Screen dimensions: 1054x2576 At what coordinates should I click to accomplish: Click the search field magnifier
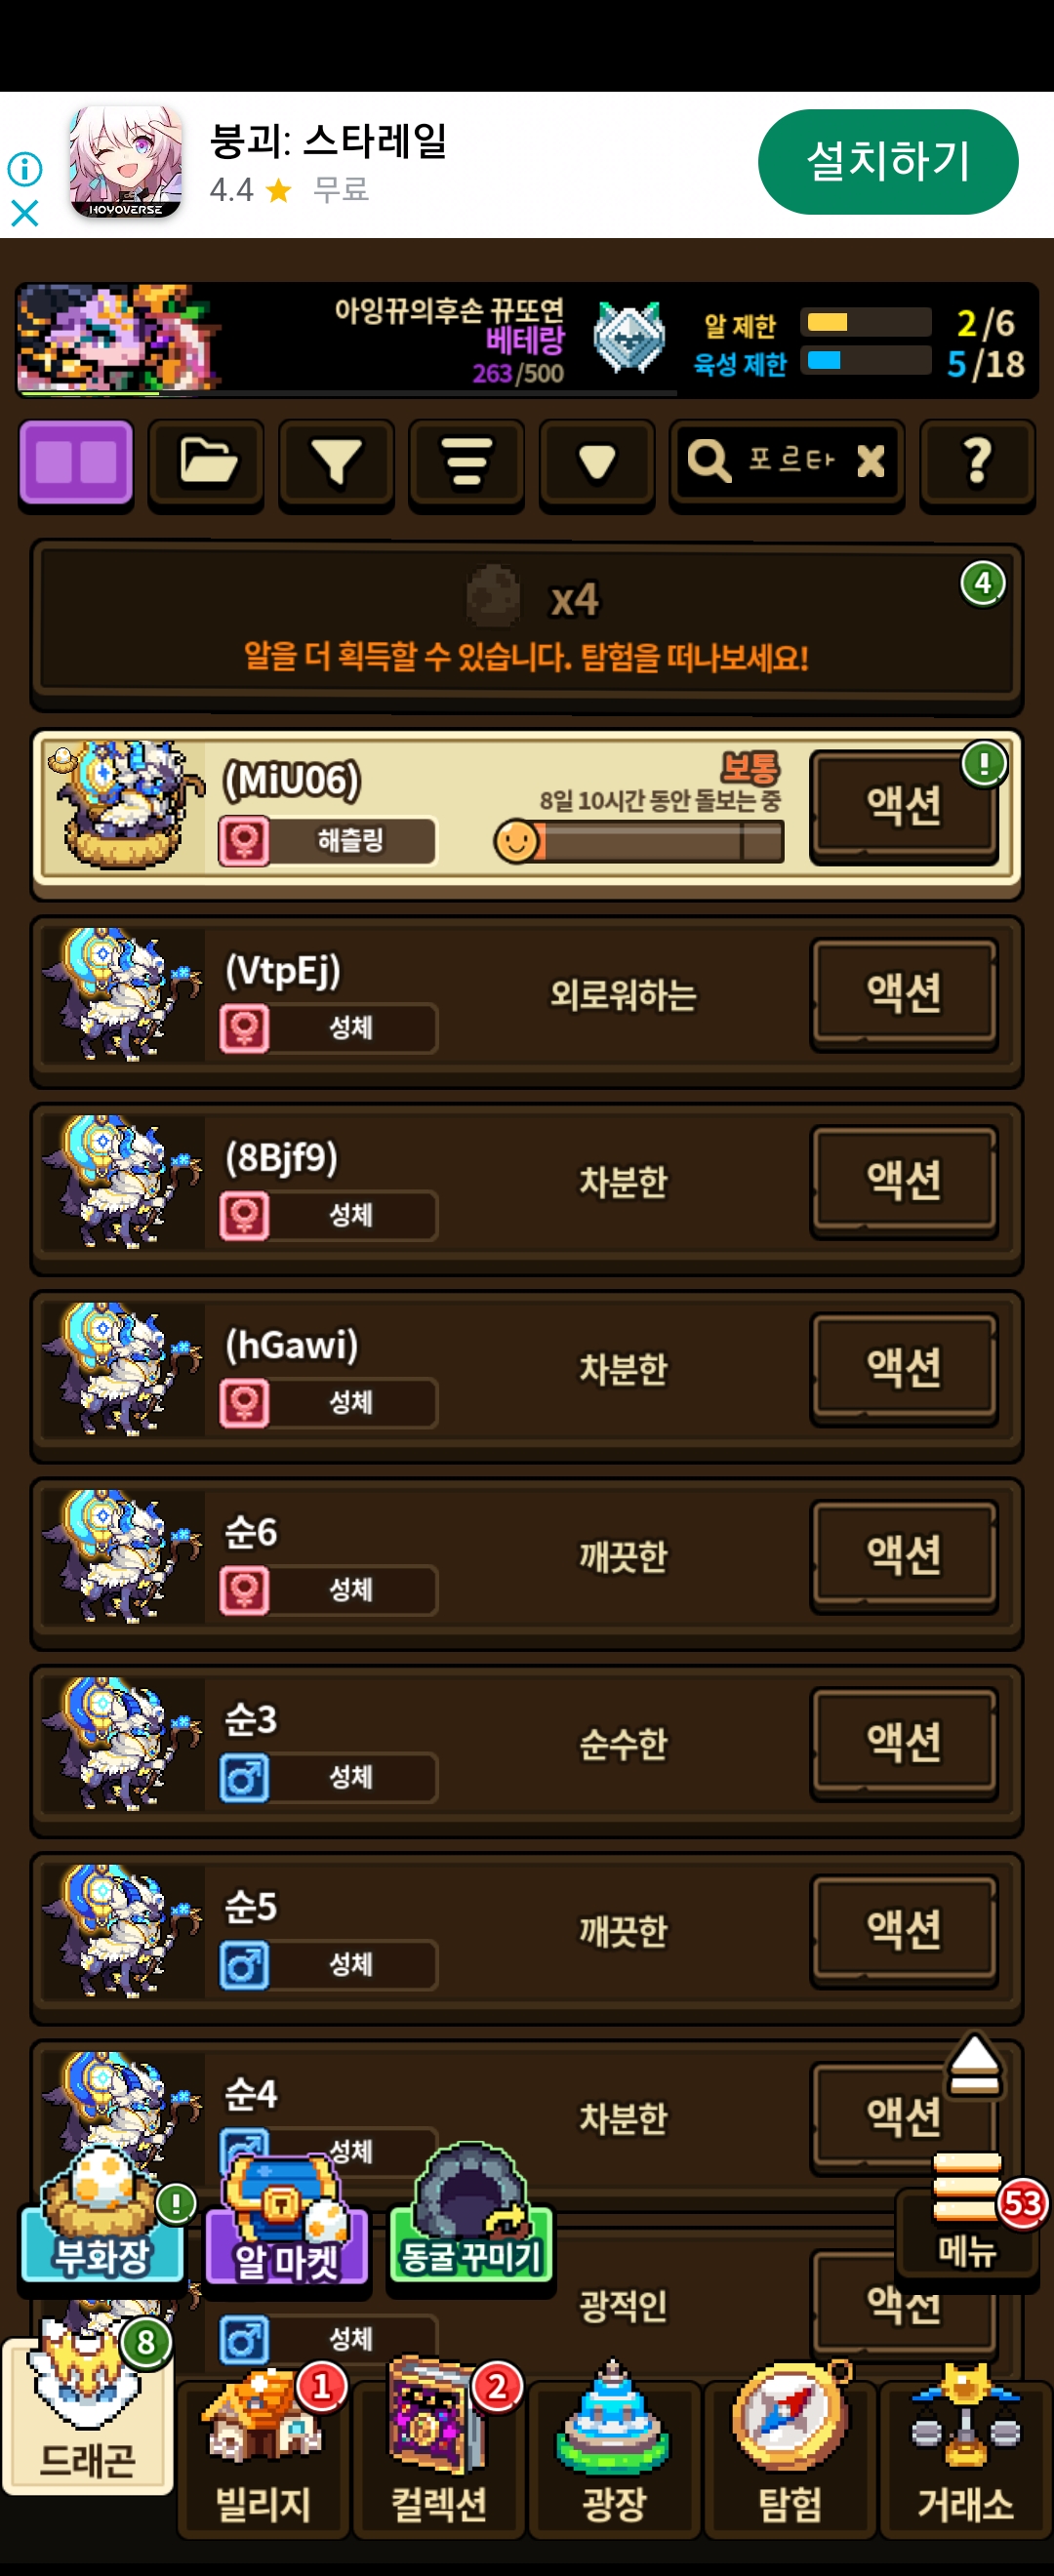(709, 461)
